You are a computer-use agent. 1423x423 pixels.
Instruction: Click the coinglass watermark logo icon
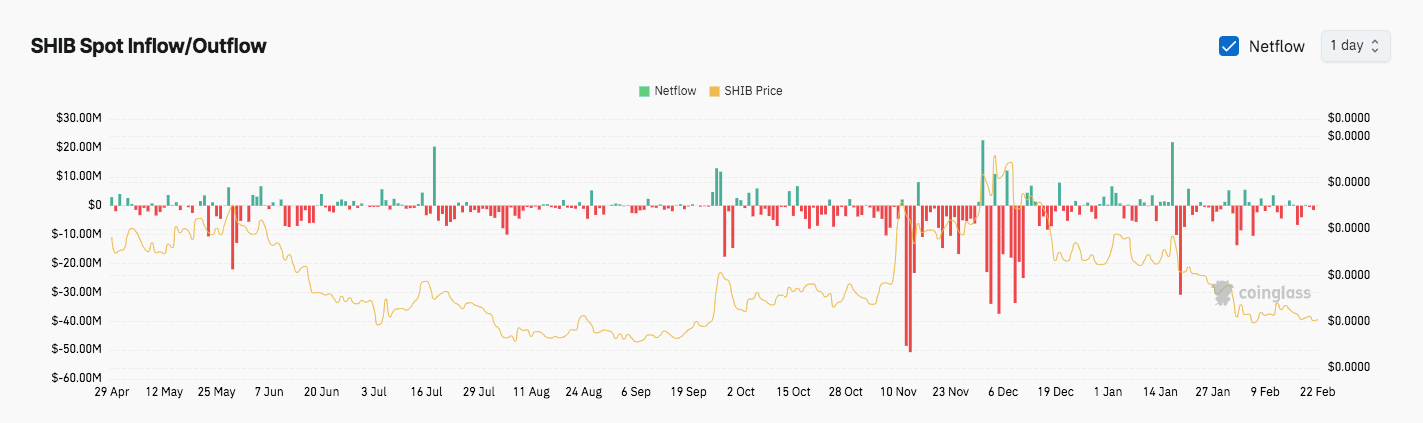coord(1222,294)
